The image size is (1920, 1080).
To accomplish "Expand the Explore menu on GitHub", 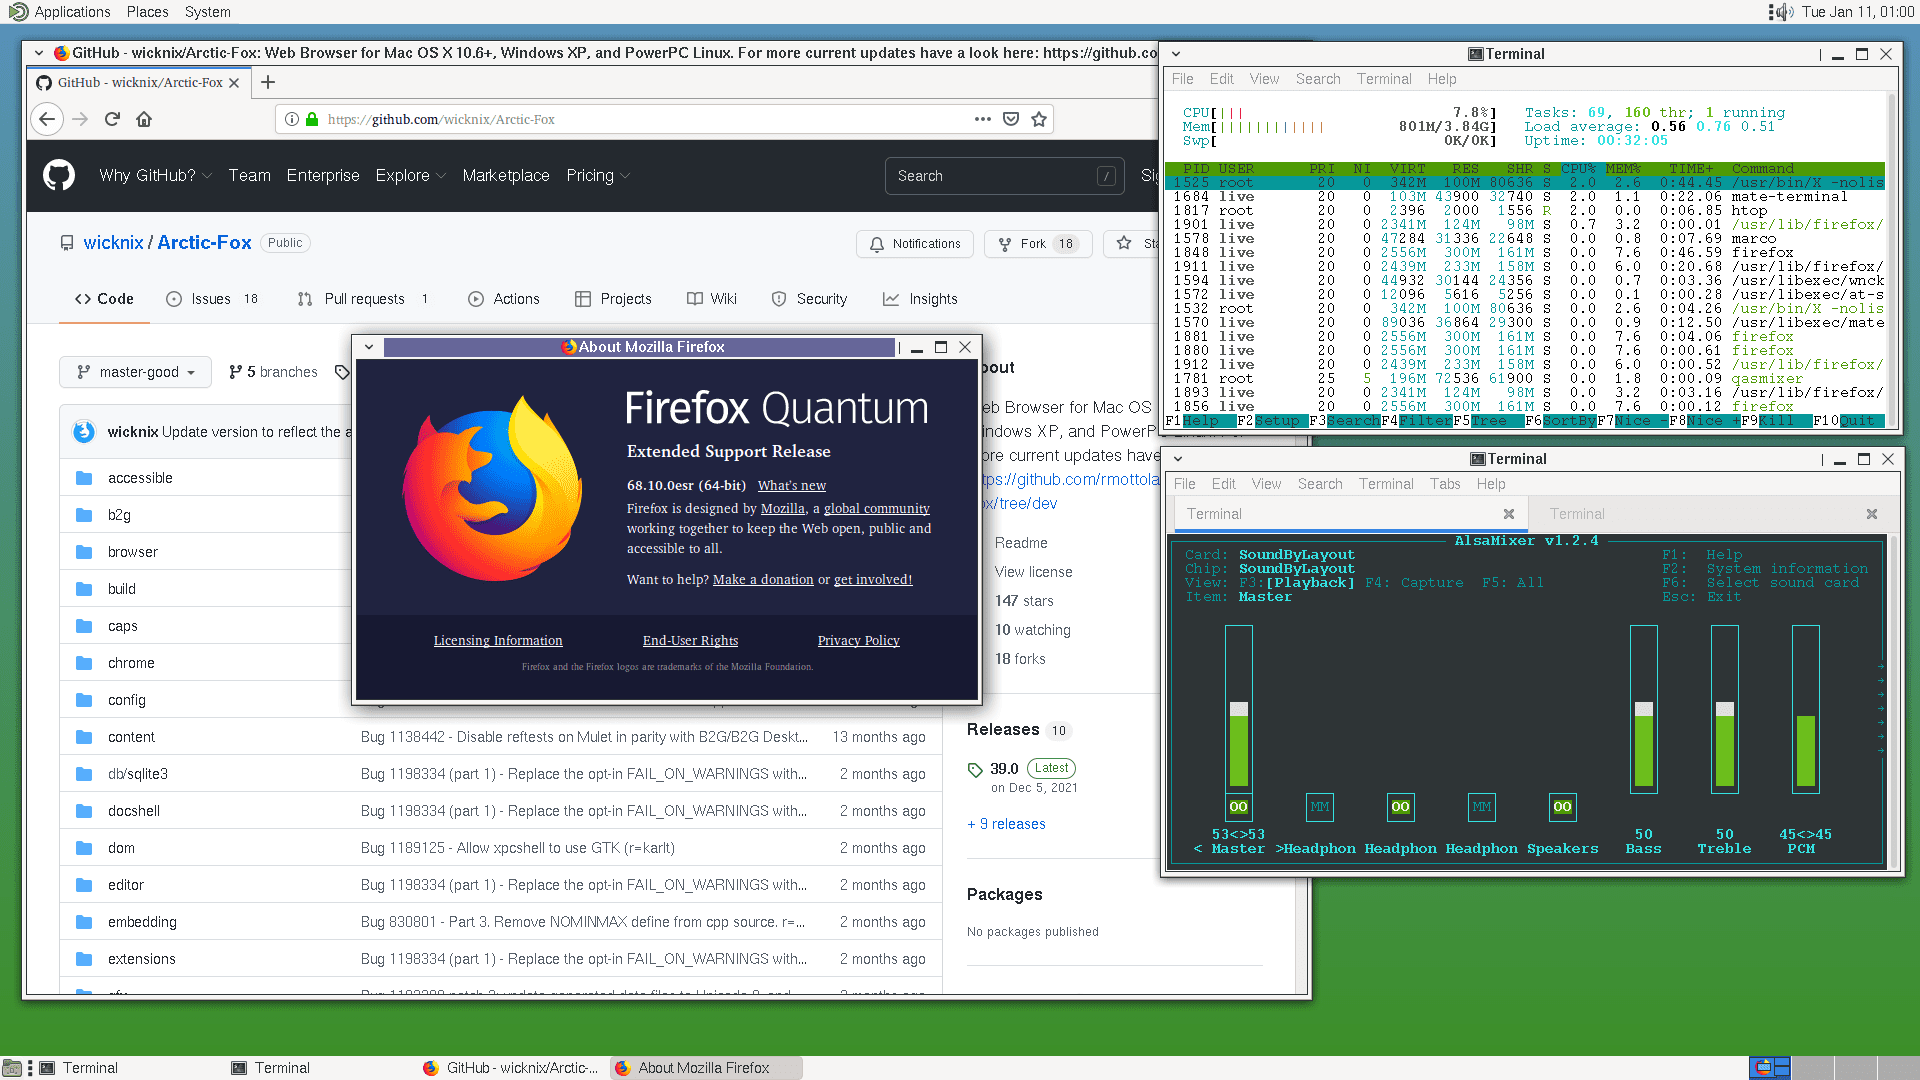I will click(410, 175).
